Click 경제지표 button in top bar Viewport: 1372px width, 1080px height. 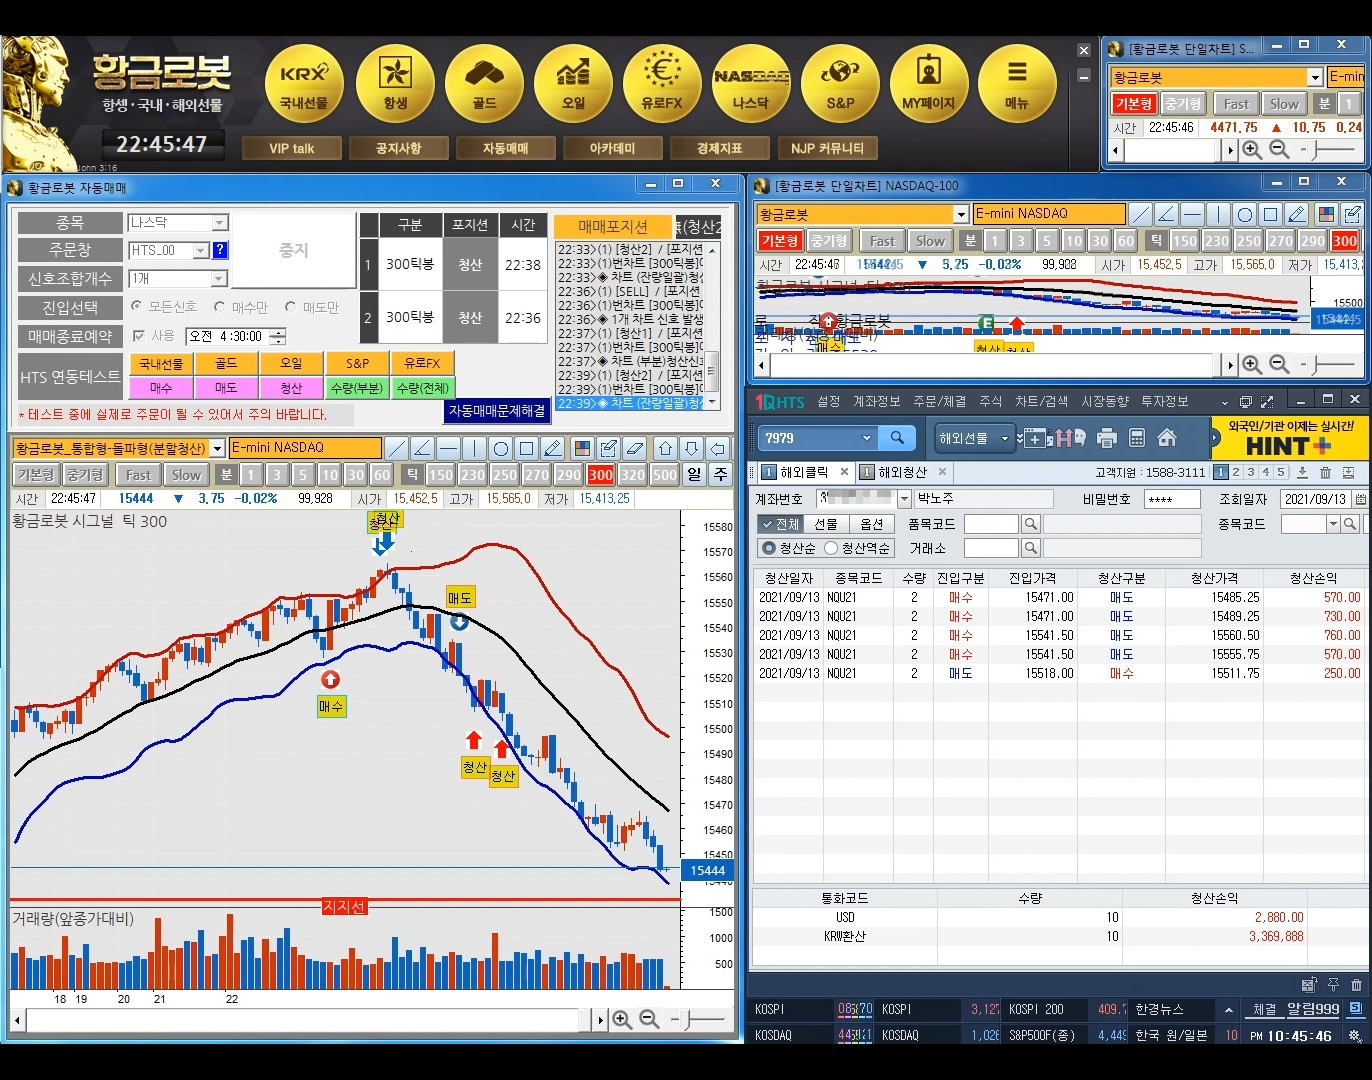(x=720, y=148)
